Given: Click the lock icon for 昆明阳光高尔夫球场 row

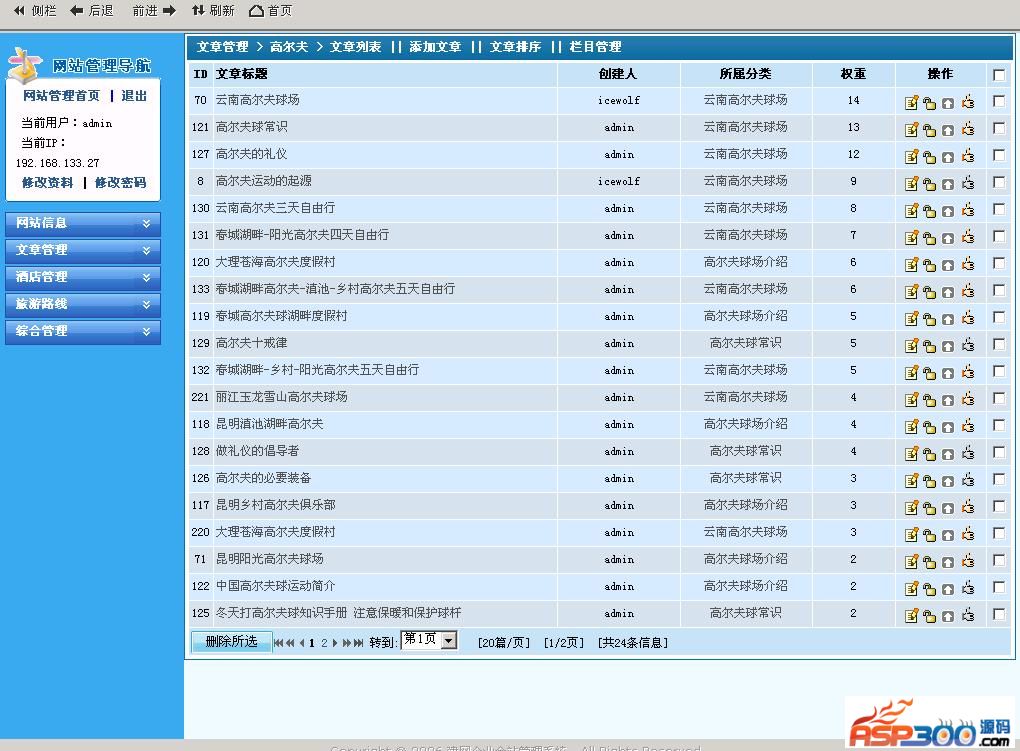Looking at the screenshot, I should [x=929, y=561].
